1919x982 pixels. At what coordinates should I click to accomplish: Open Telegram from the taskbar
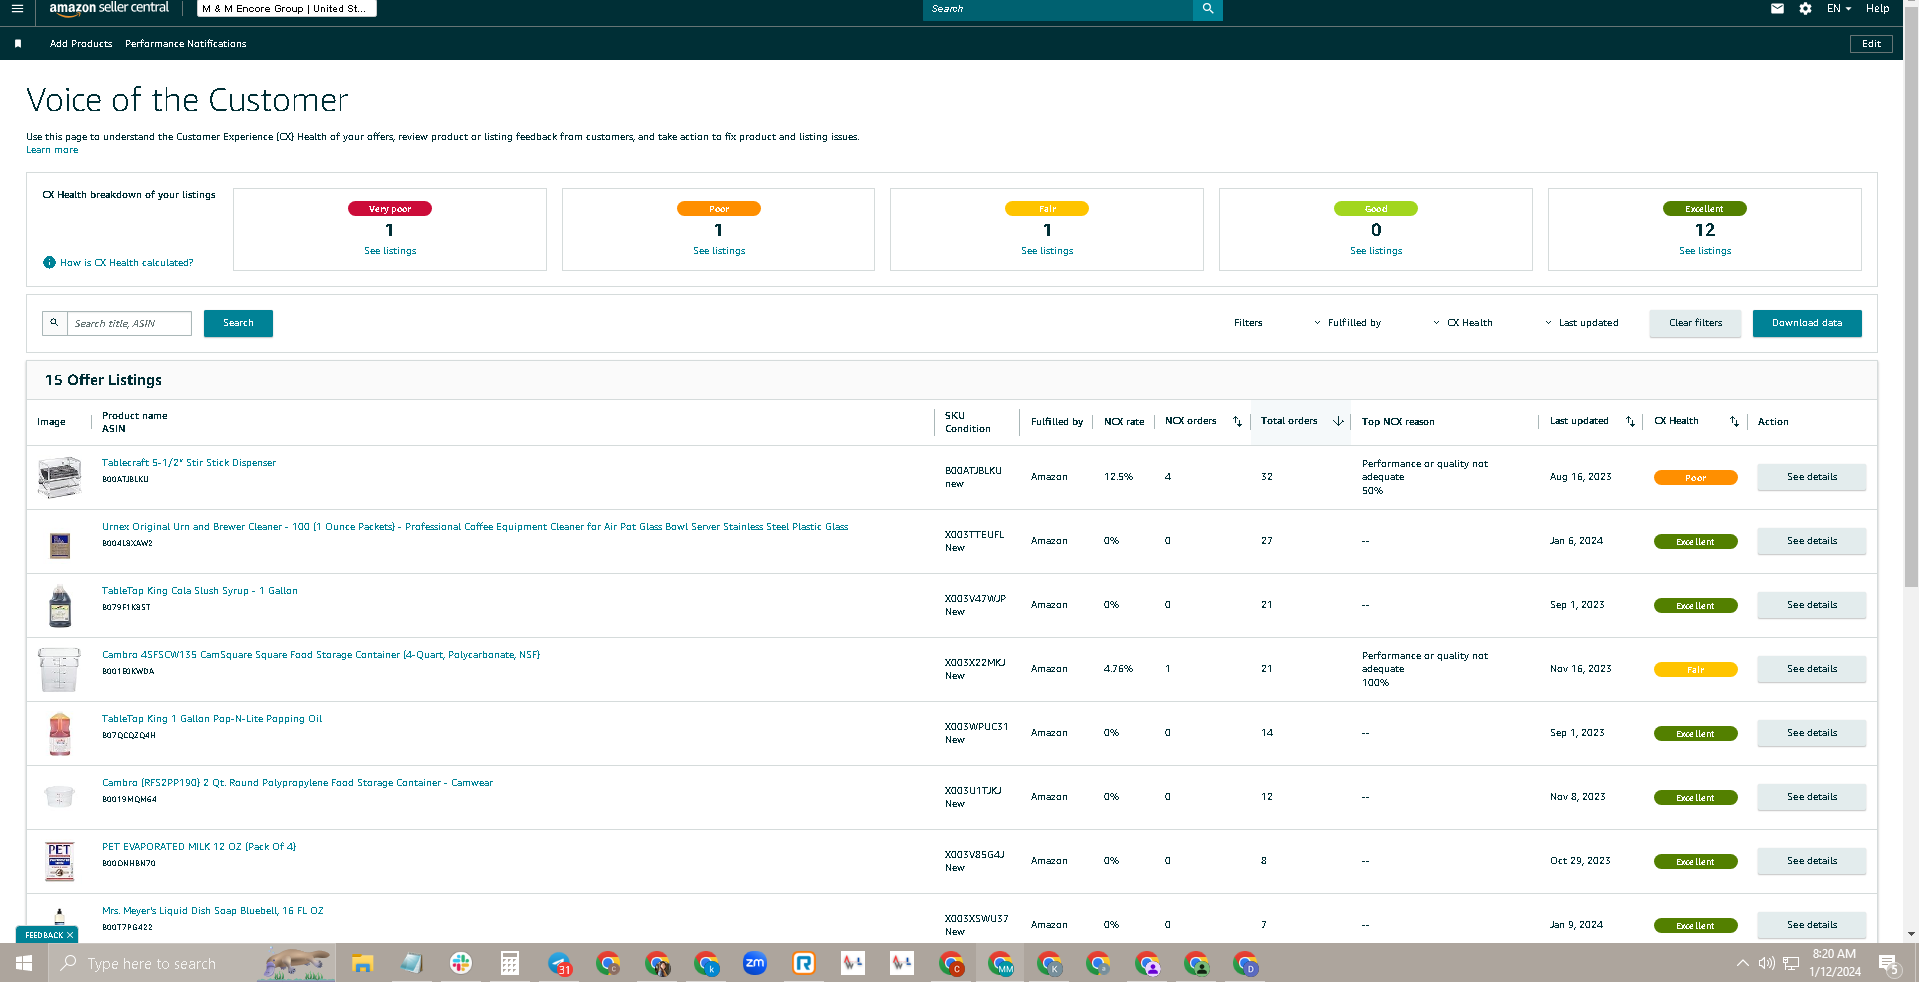point(559,963)
